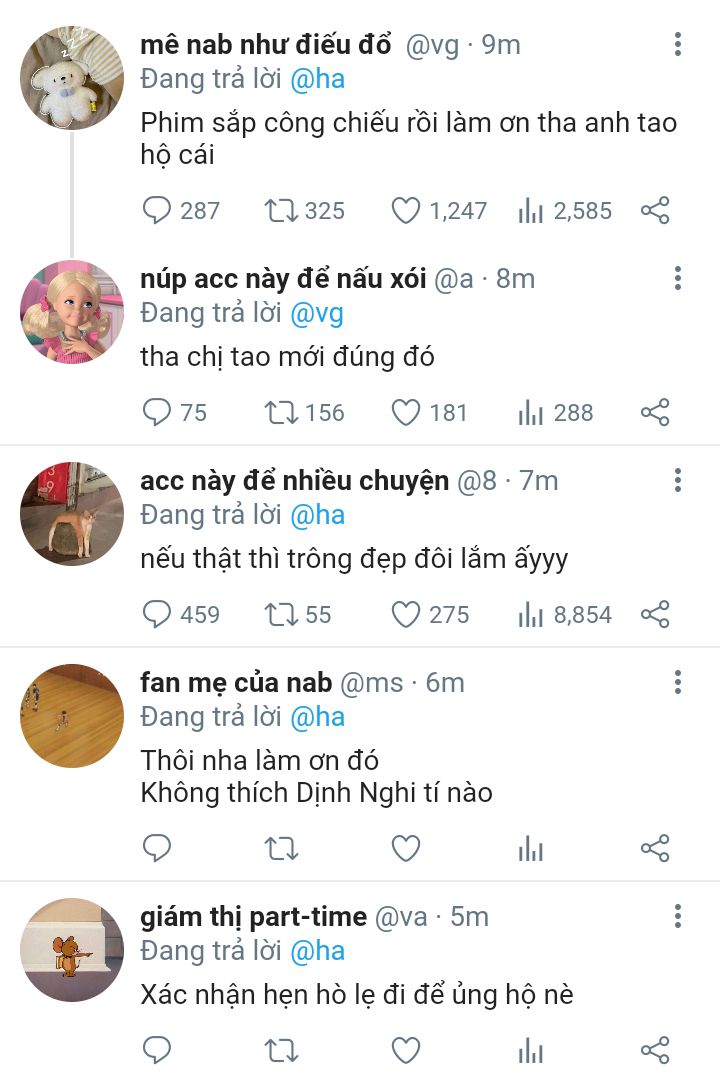720x1074 pixels.
Task: Open the teddy bear profile avatar
Action: pos(72,78)
